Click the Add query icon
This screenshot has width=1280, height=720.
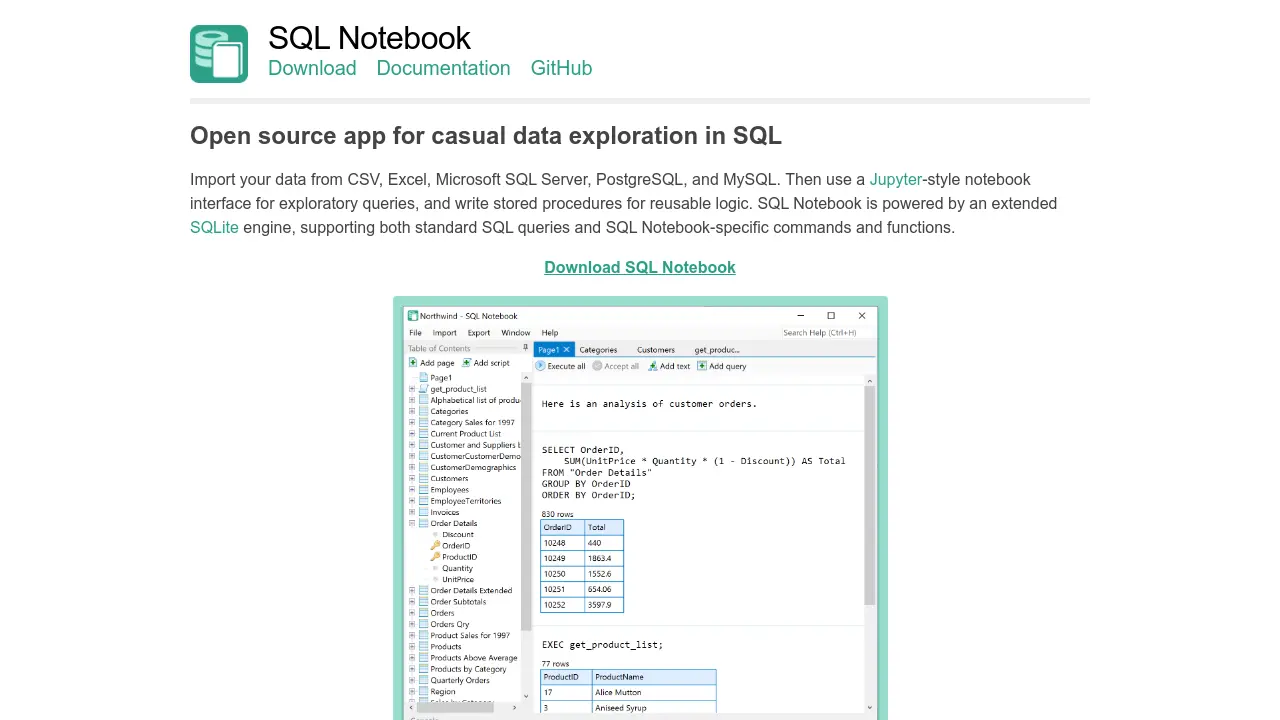(702, 366)
